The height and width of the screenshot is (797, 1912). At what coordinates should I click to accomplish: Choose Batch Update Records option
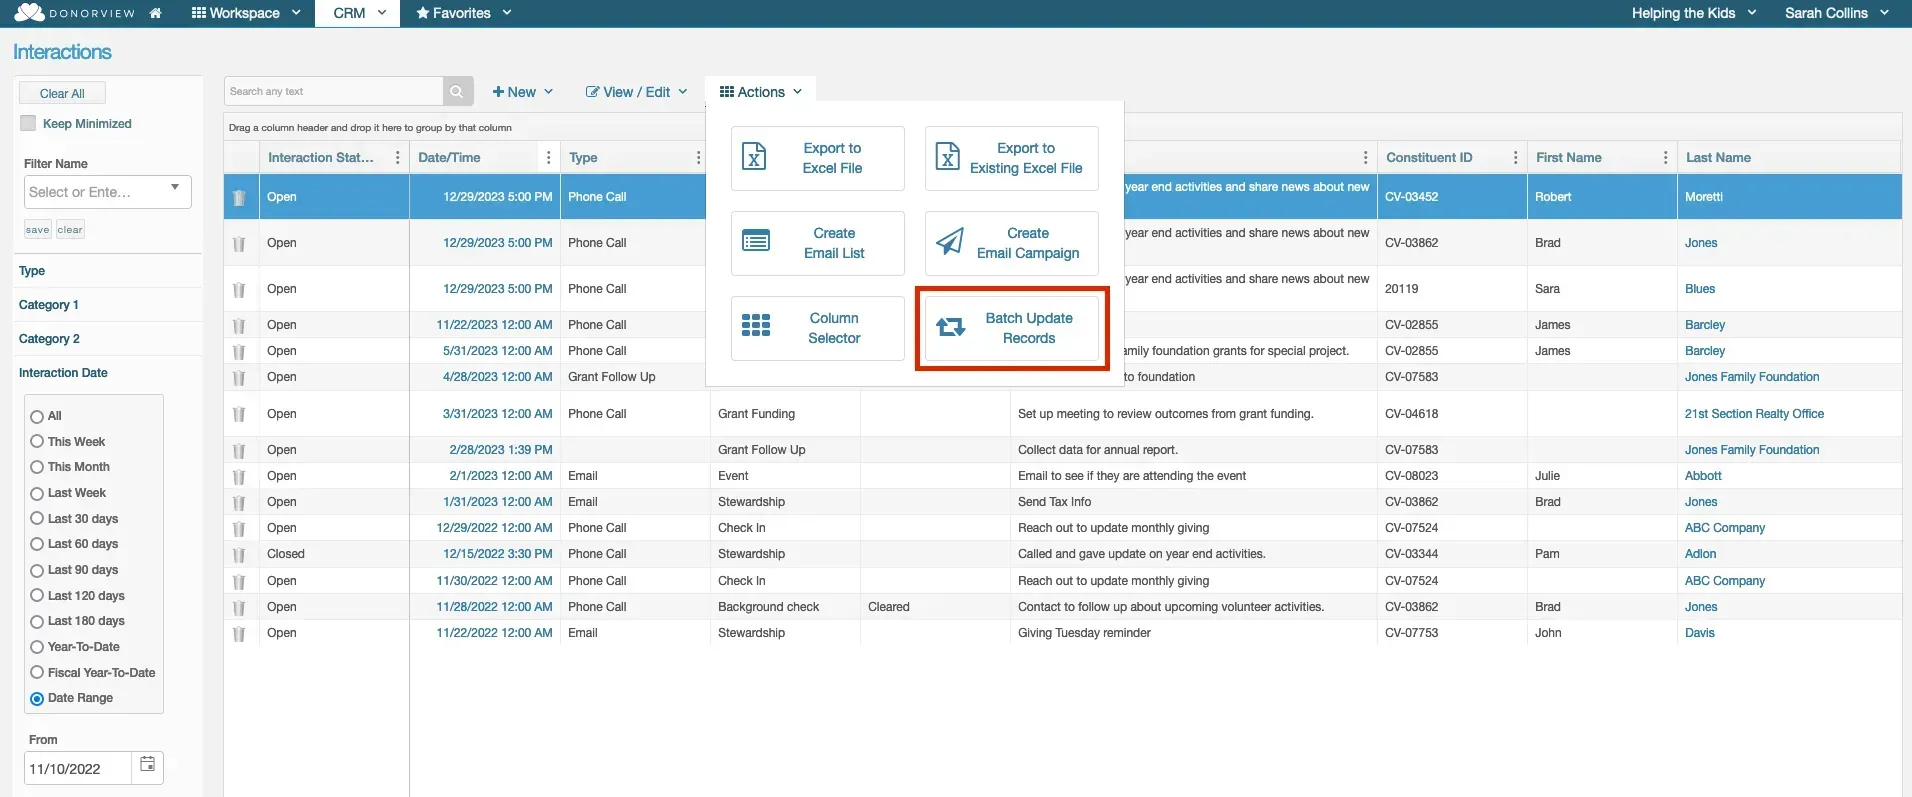[1012, 328]
